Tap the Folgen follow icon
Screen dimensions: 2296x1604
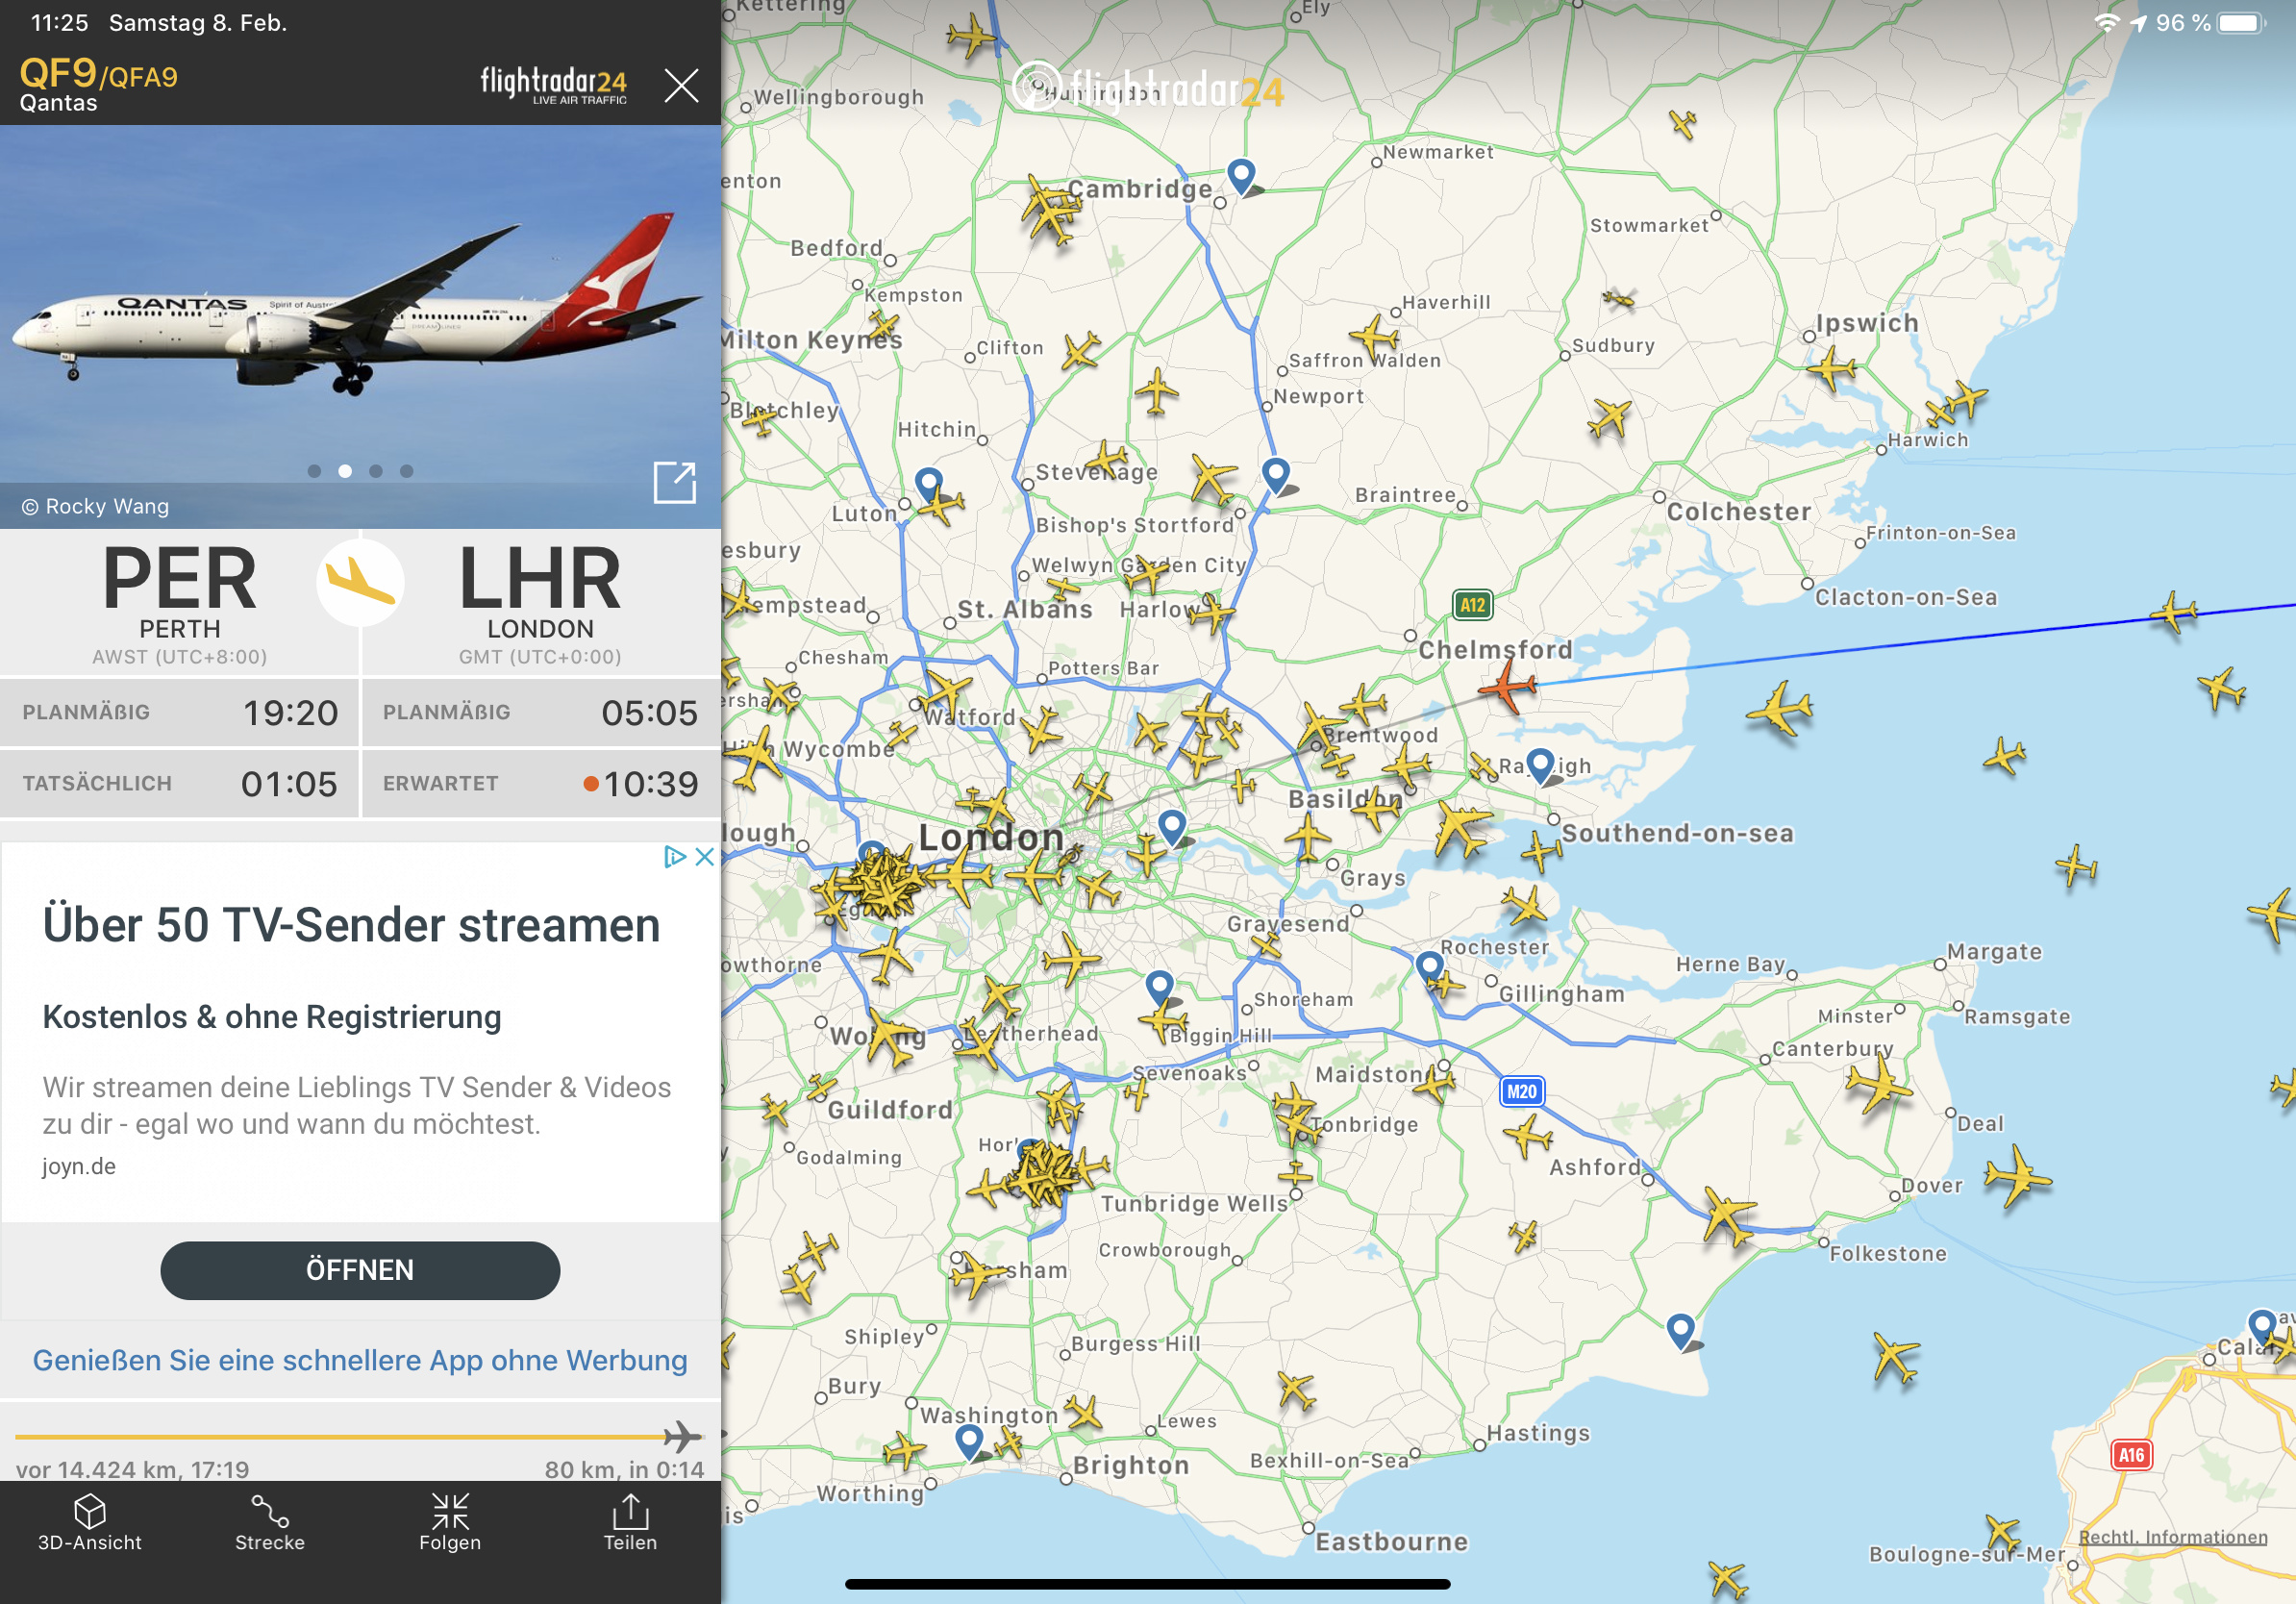[x=450, y=1522]
